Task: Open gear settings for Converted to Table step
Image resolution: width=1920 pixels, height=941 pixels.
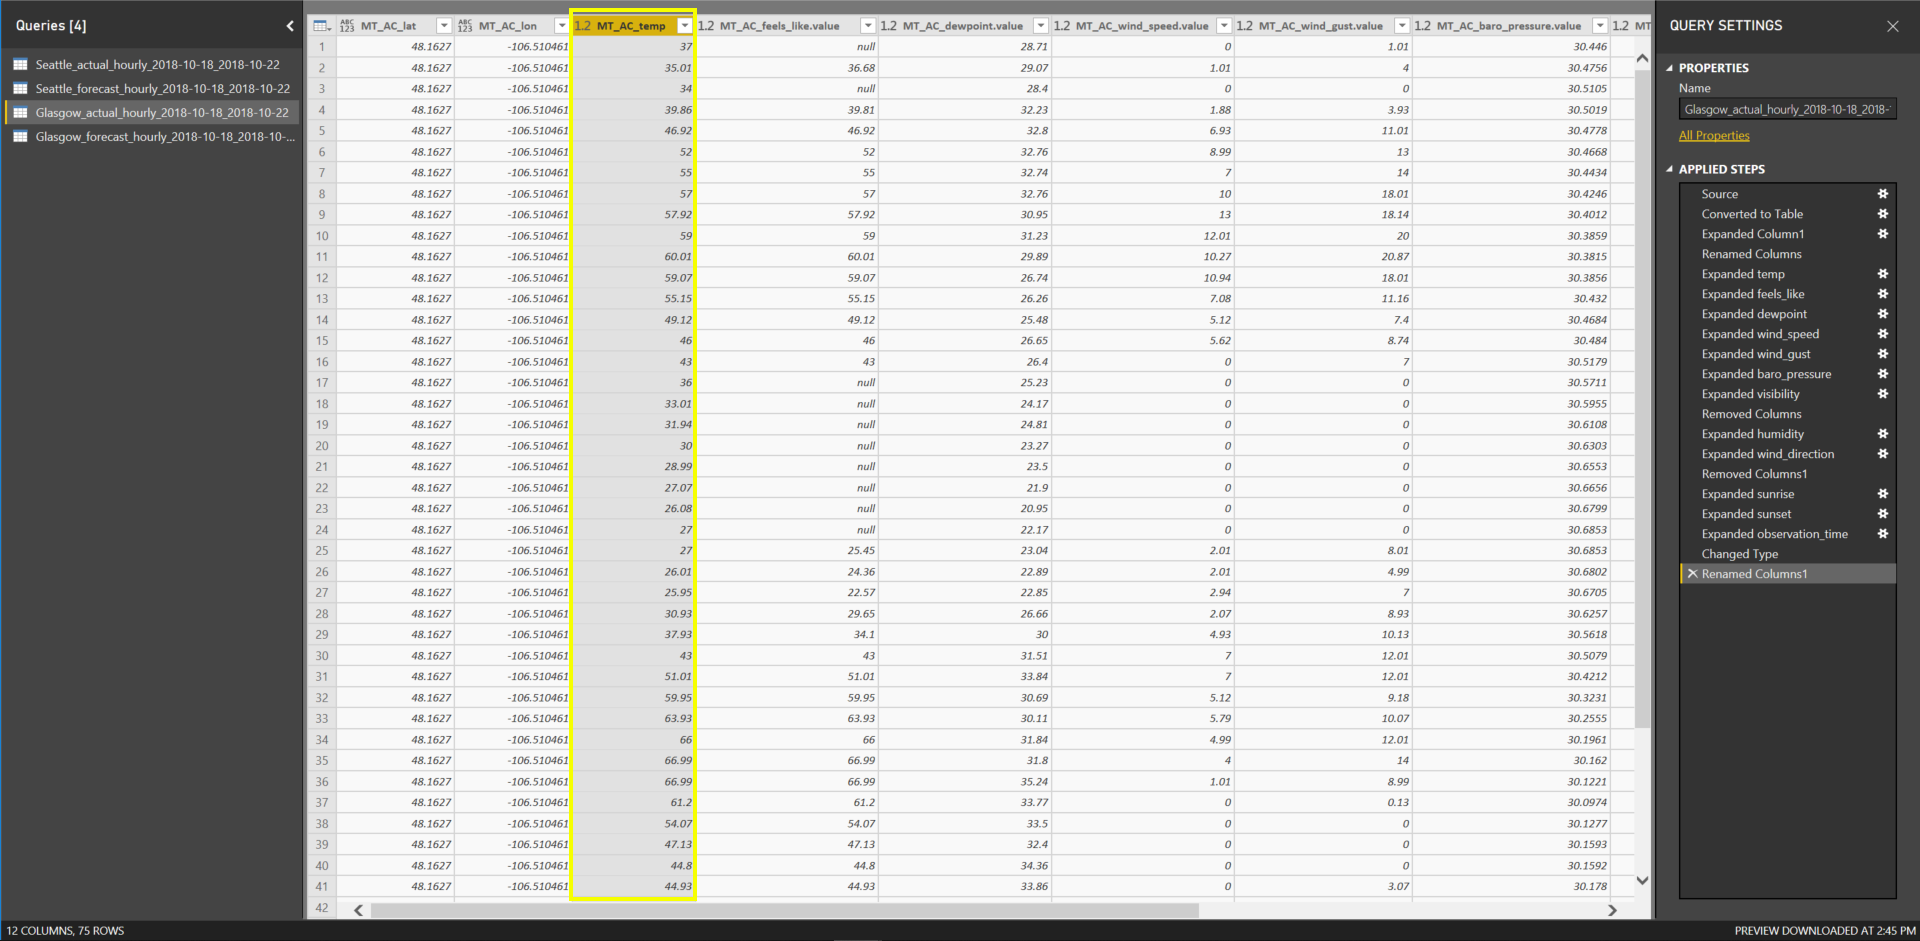Action: pos(1882,214)
